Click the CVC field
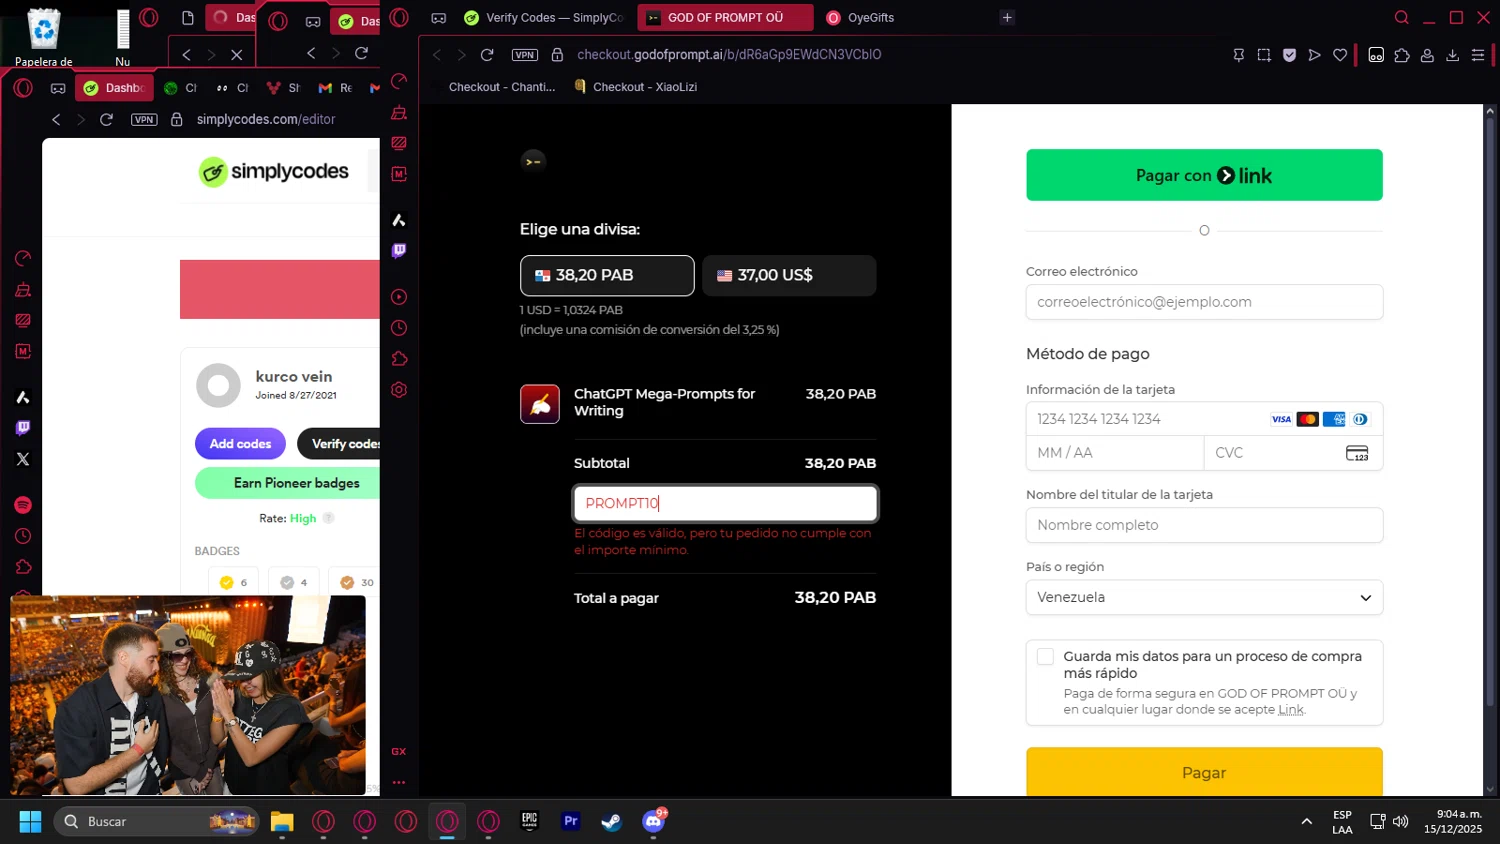The height and width of the screenshot is (844, 1500). pos(1294,453)
